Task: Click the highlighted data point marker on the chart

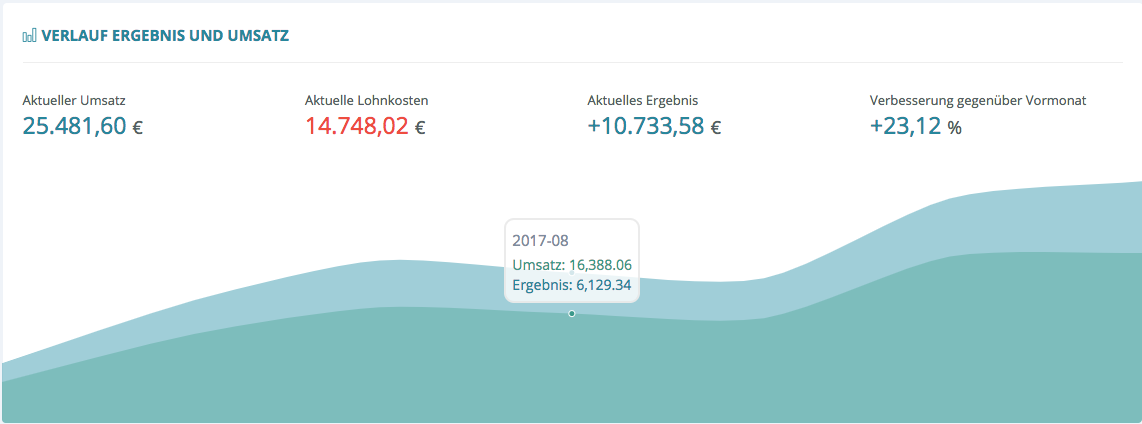Action: (572, 314)
